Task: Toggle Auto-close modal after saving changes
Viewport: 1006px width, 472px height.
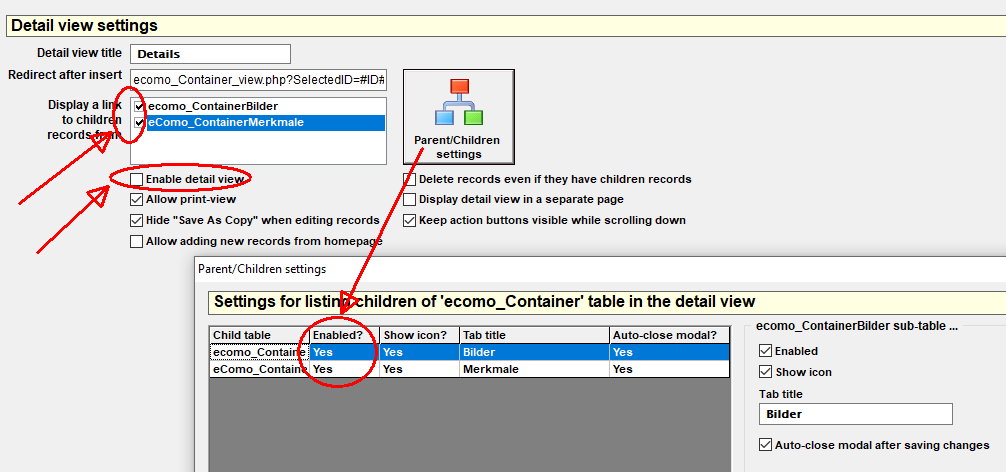Action: [765, 445]
